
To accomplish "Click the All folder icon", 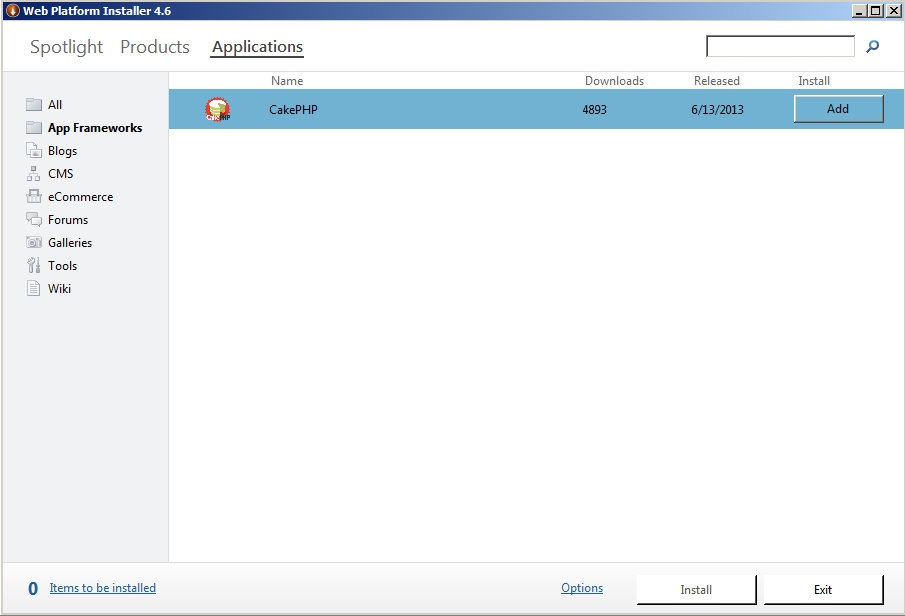I will [x=34, y=104].
